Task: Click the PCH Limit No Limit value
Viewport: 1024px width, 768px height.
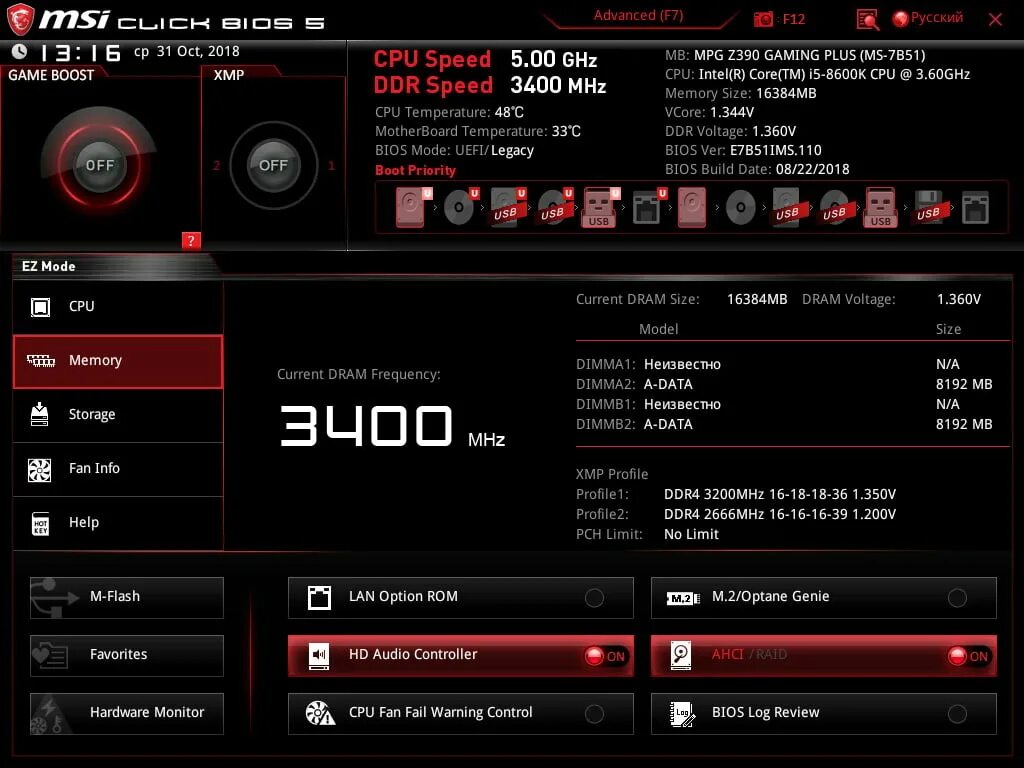Action: [x=691, y=534]
